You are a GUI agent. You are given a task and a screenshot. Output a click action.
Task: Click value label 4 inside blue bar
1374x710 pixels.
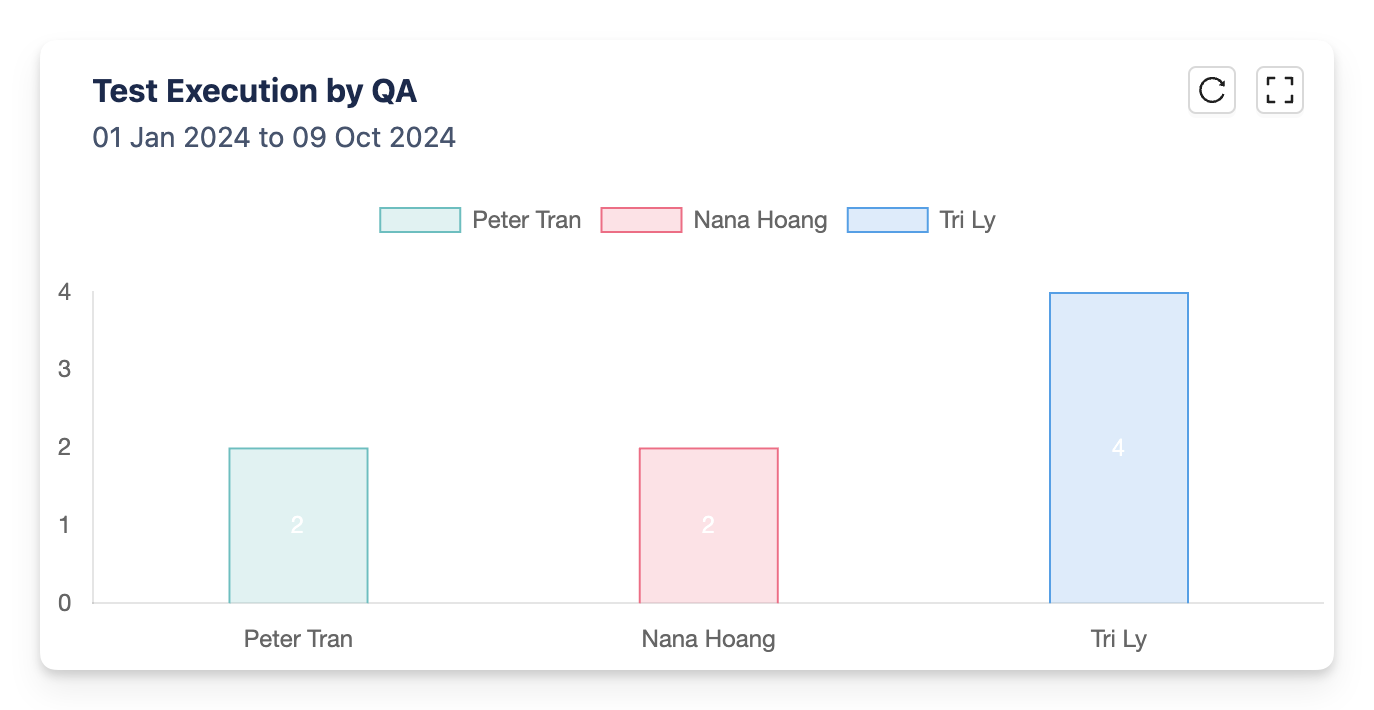[1118, 448]
